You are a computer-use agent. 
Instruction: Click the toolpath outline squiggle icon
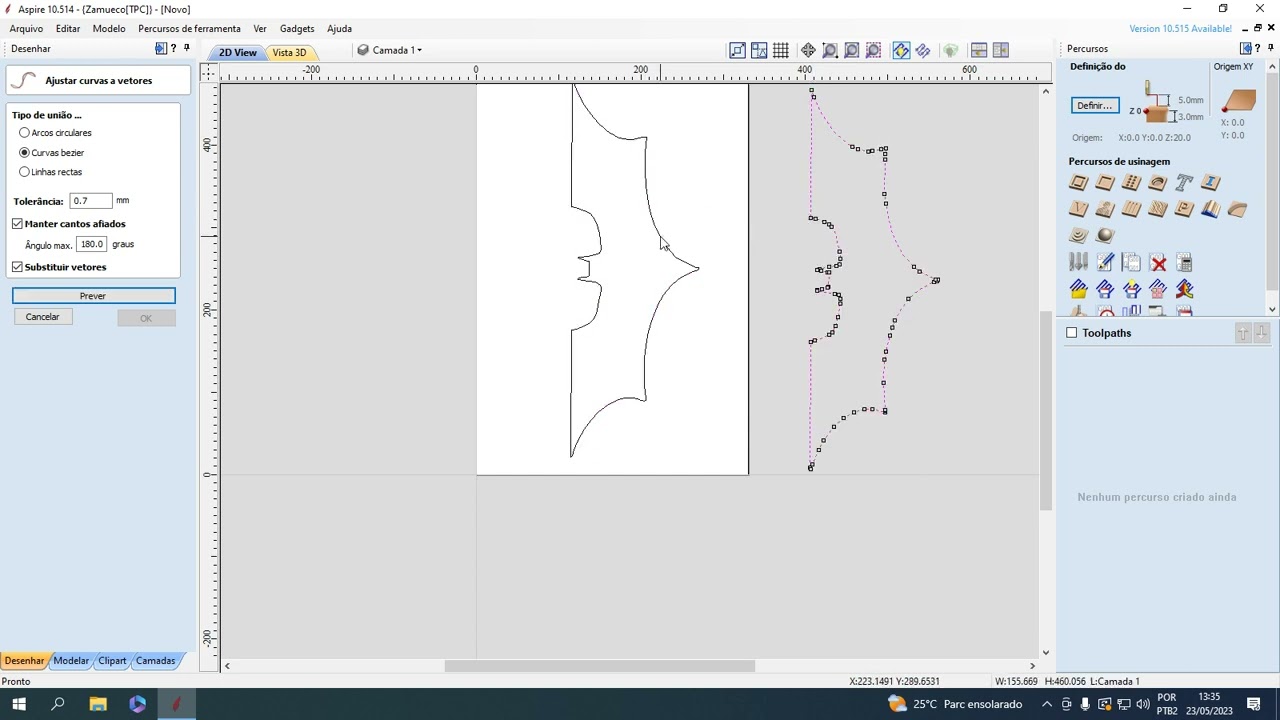click(923, 50)
